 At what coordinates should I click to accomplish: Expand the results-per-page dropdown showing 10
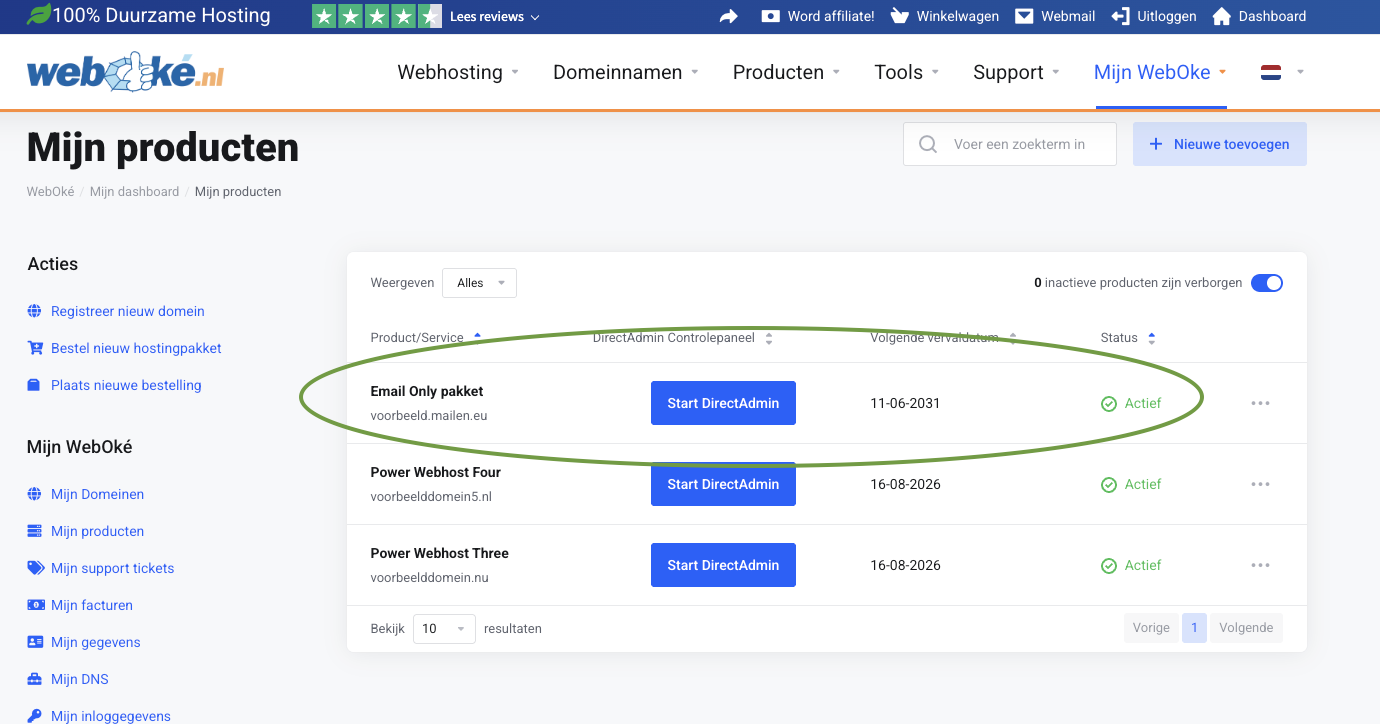443,629
